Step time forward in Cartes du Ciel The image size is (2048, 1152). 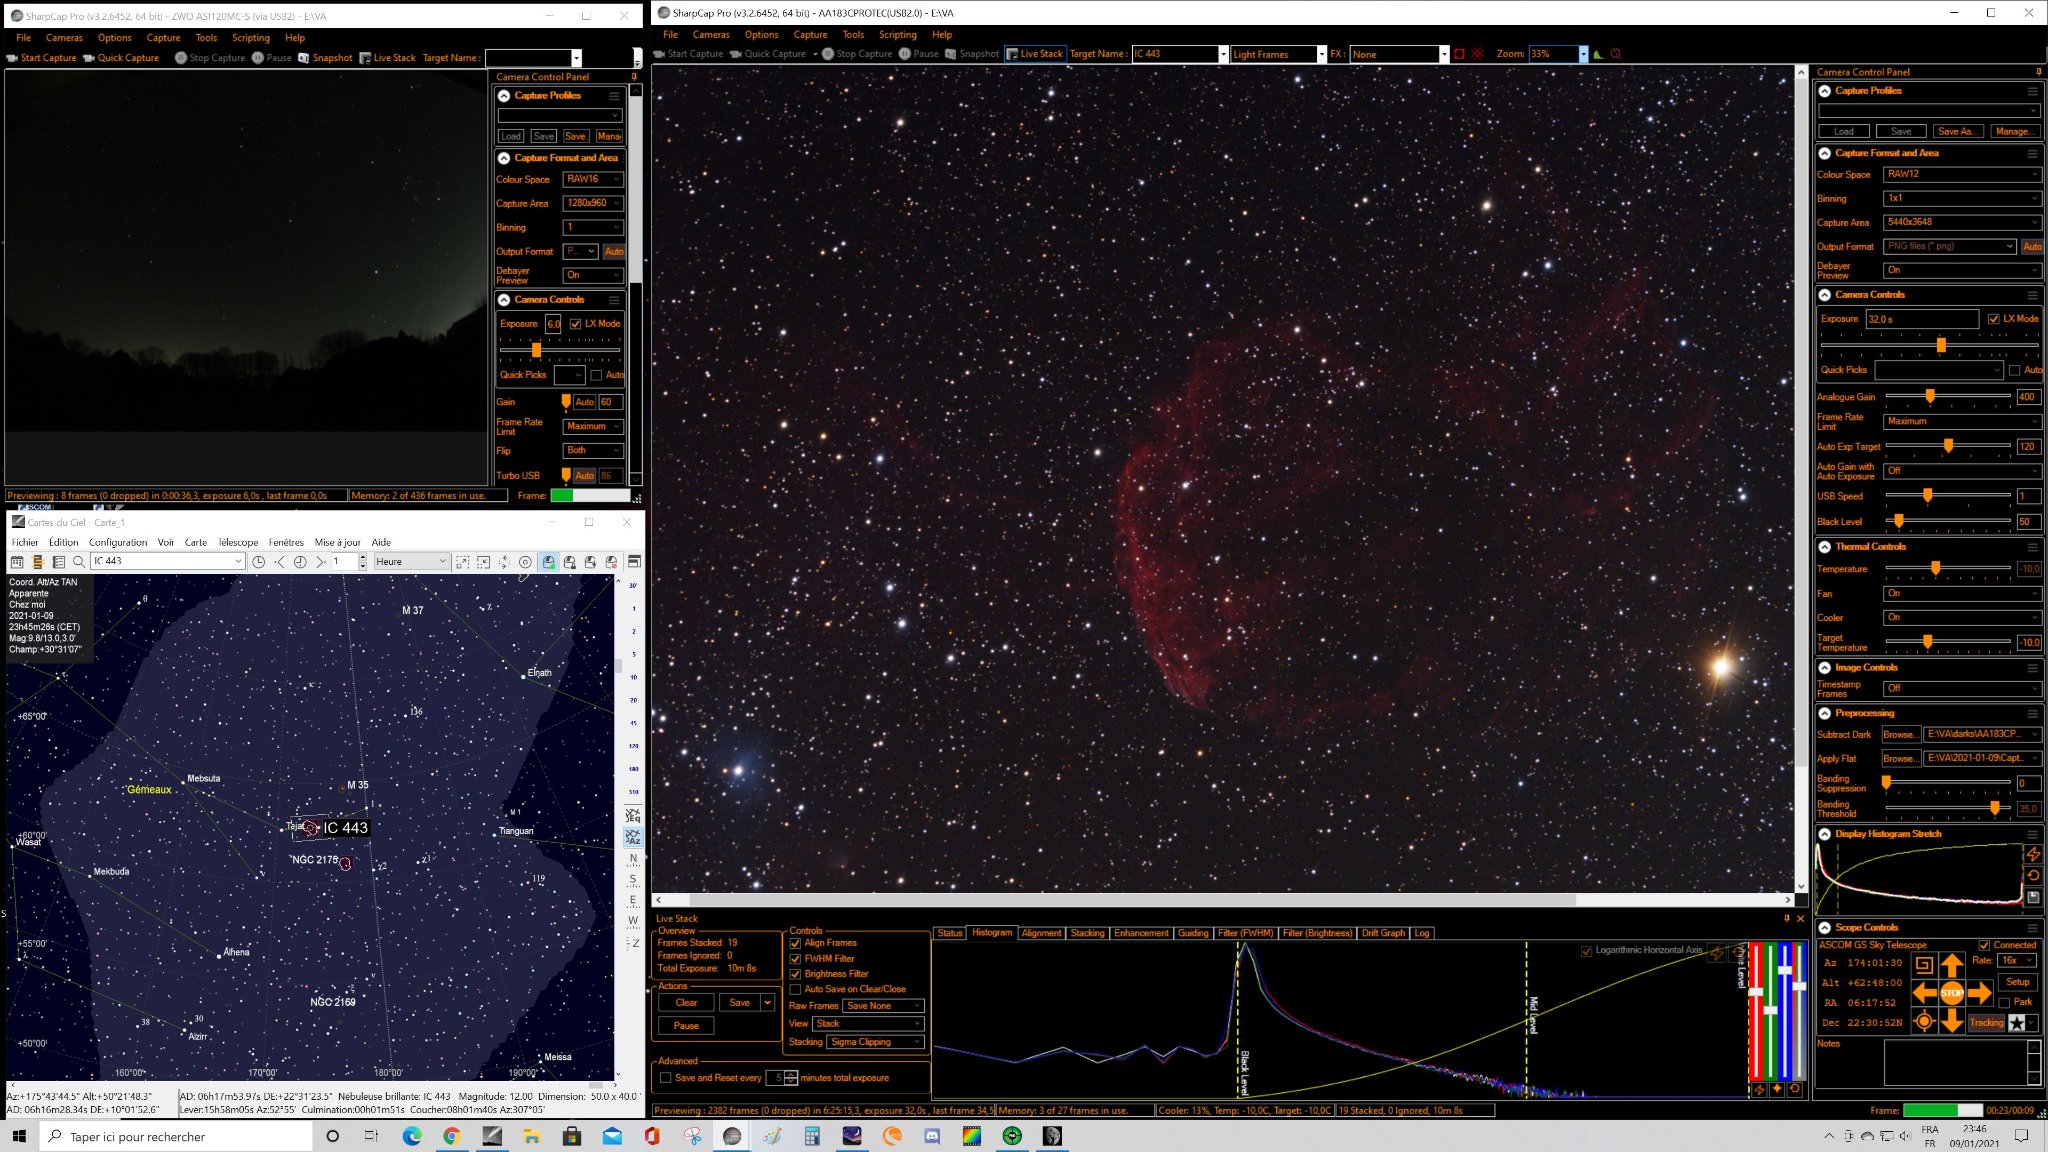[320, 562]
